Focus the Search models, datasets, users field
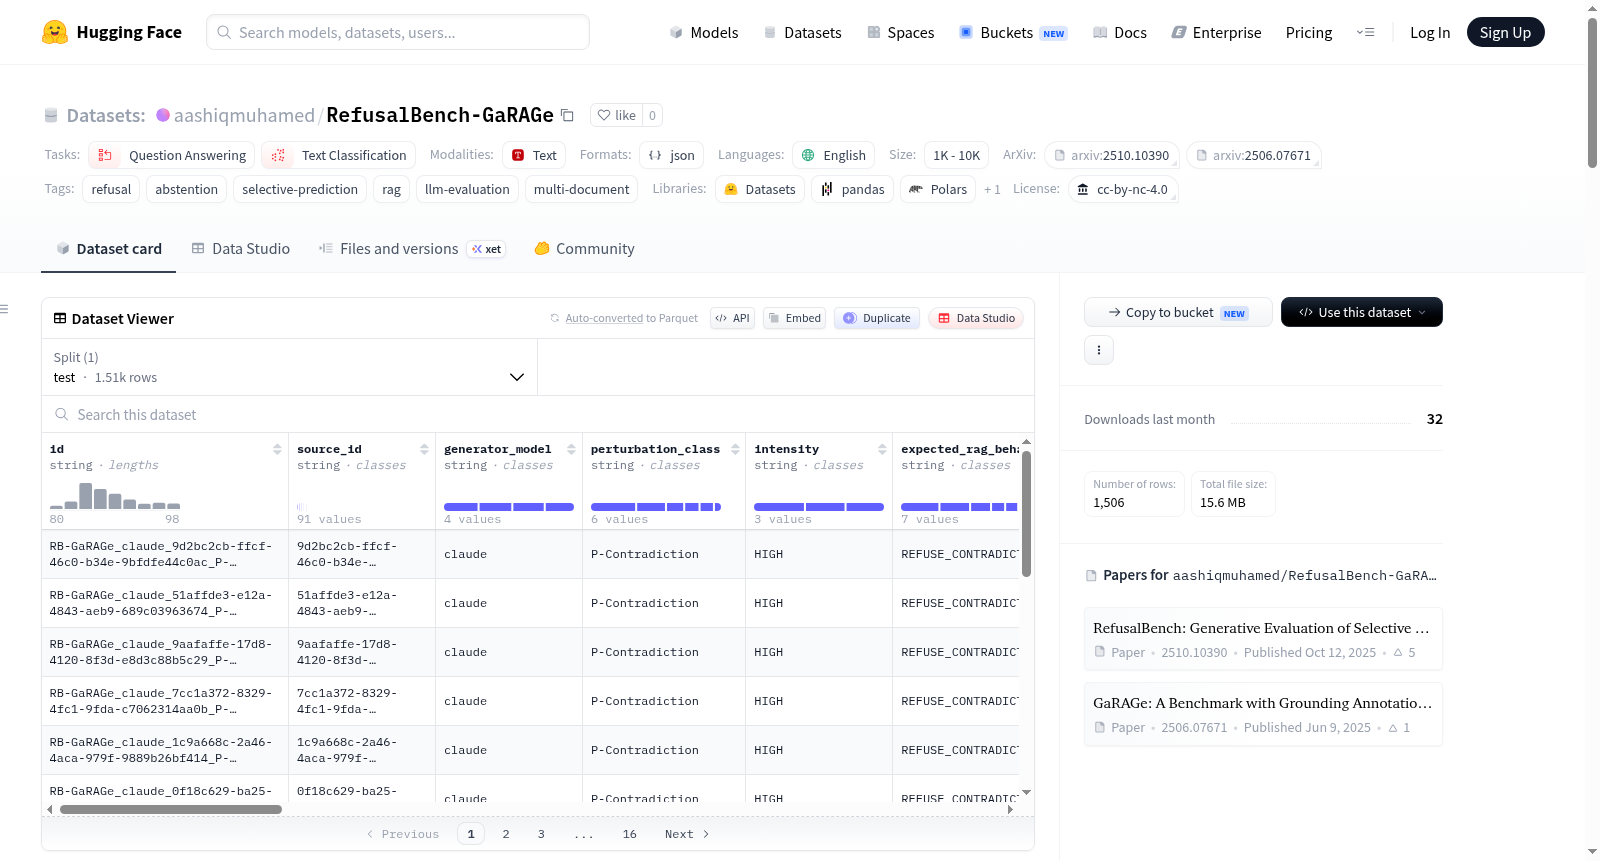This screenshot has height=861, width=1600. [398, 32]
